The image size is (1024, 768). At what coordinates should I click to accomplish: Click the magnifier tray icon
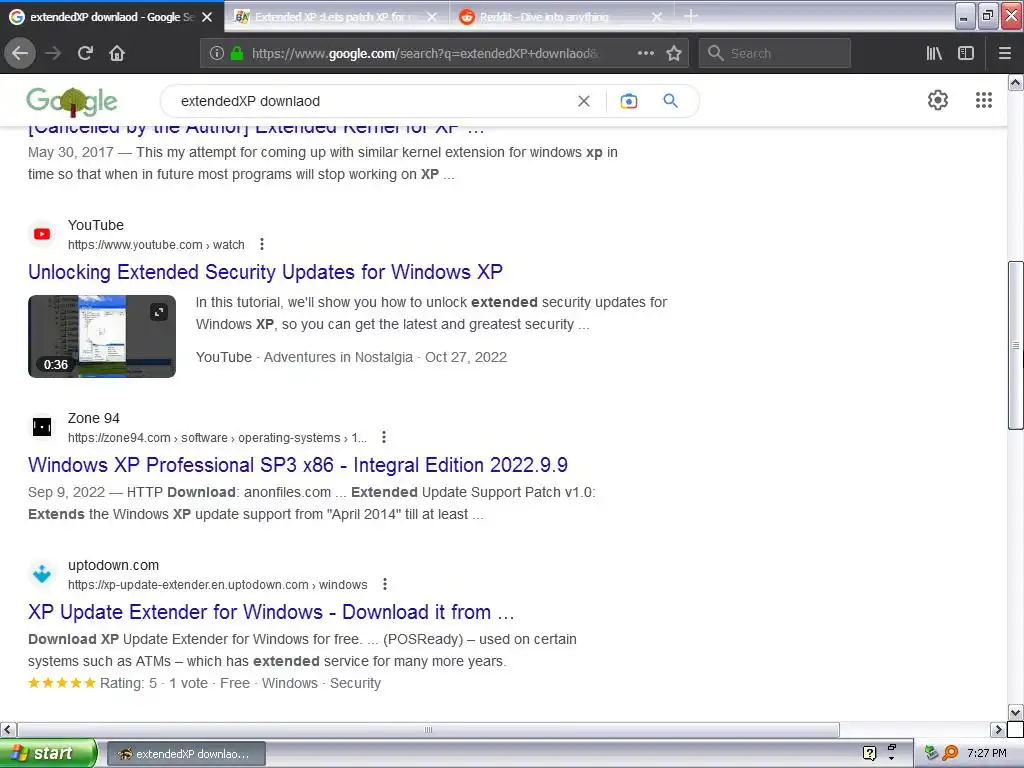tap(950, 753)
